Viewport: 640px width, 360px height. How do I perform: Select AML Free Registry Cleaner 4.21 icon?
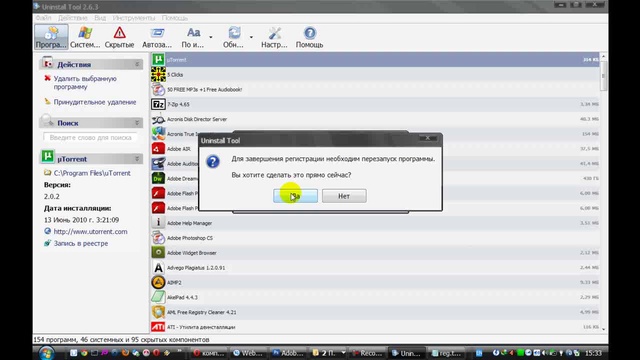158,312
